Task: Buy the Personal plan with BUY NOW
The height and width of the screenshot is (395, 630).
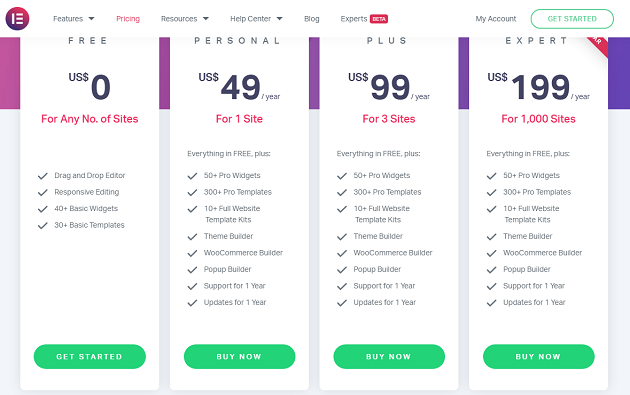Action: click(239, 356)
